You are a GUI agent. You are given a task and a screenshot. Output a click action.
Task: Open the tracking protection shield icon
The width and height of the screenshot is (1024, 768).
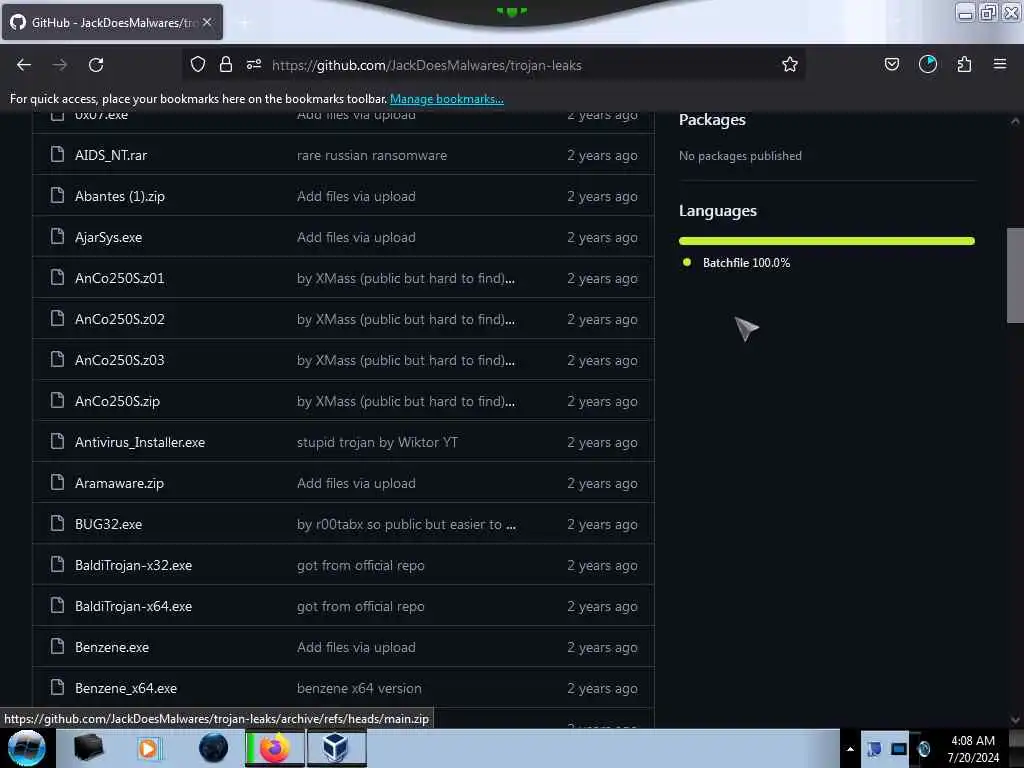click(198, 64)
